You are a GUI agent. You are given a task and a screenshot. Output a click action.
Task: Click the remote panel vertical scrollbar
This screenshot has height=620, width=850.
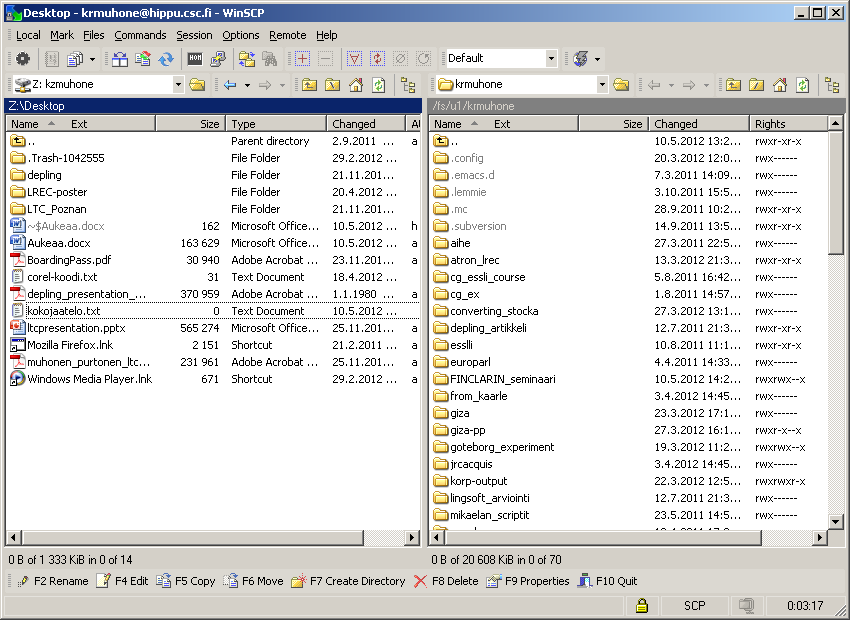836,350
